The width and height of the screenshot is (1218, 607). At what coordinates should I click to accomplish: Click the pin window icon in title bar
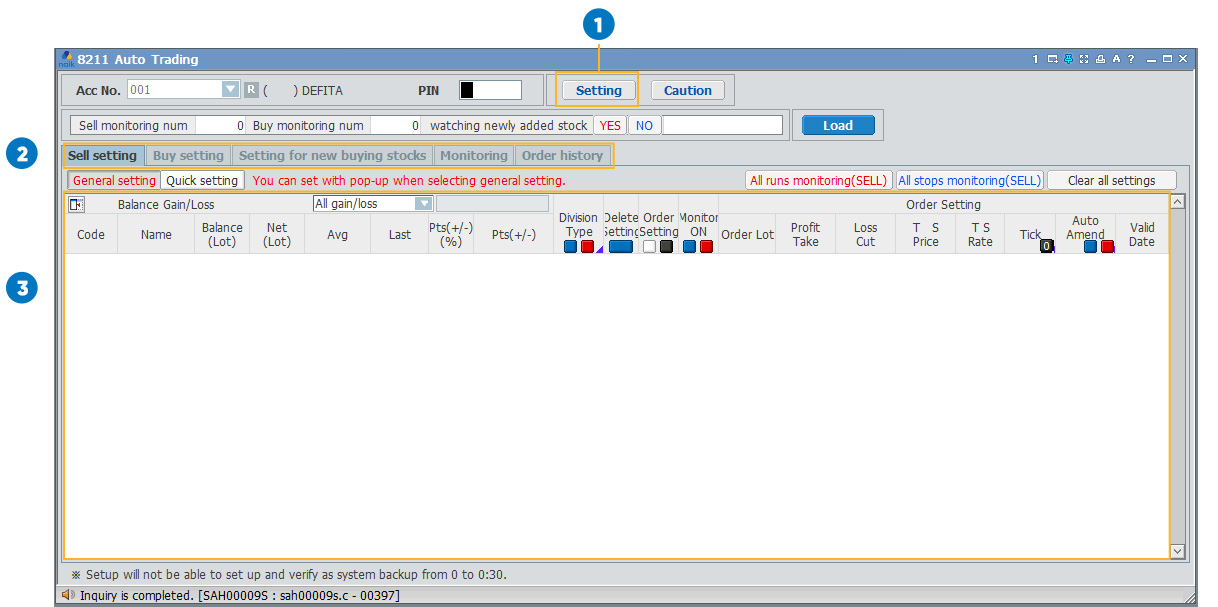(1068, 59)
